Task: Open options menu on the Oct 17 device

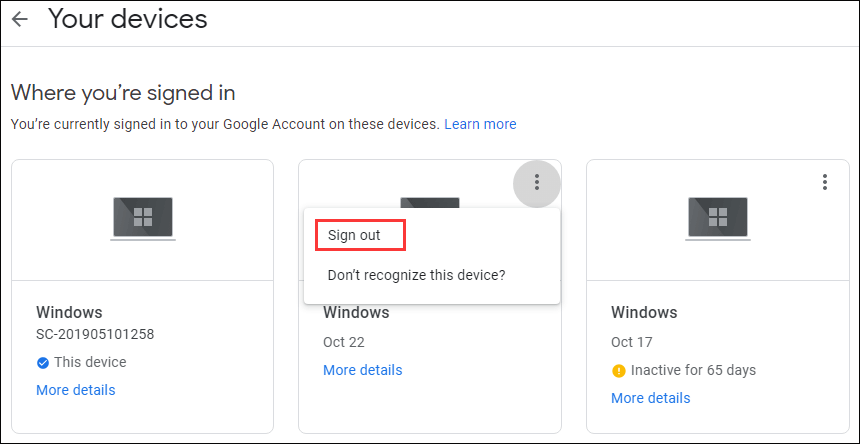Action: 825,182
